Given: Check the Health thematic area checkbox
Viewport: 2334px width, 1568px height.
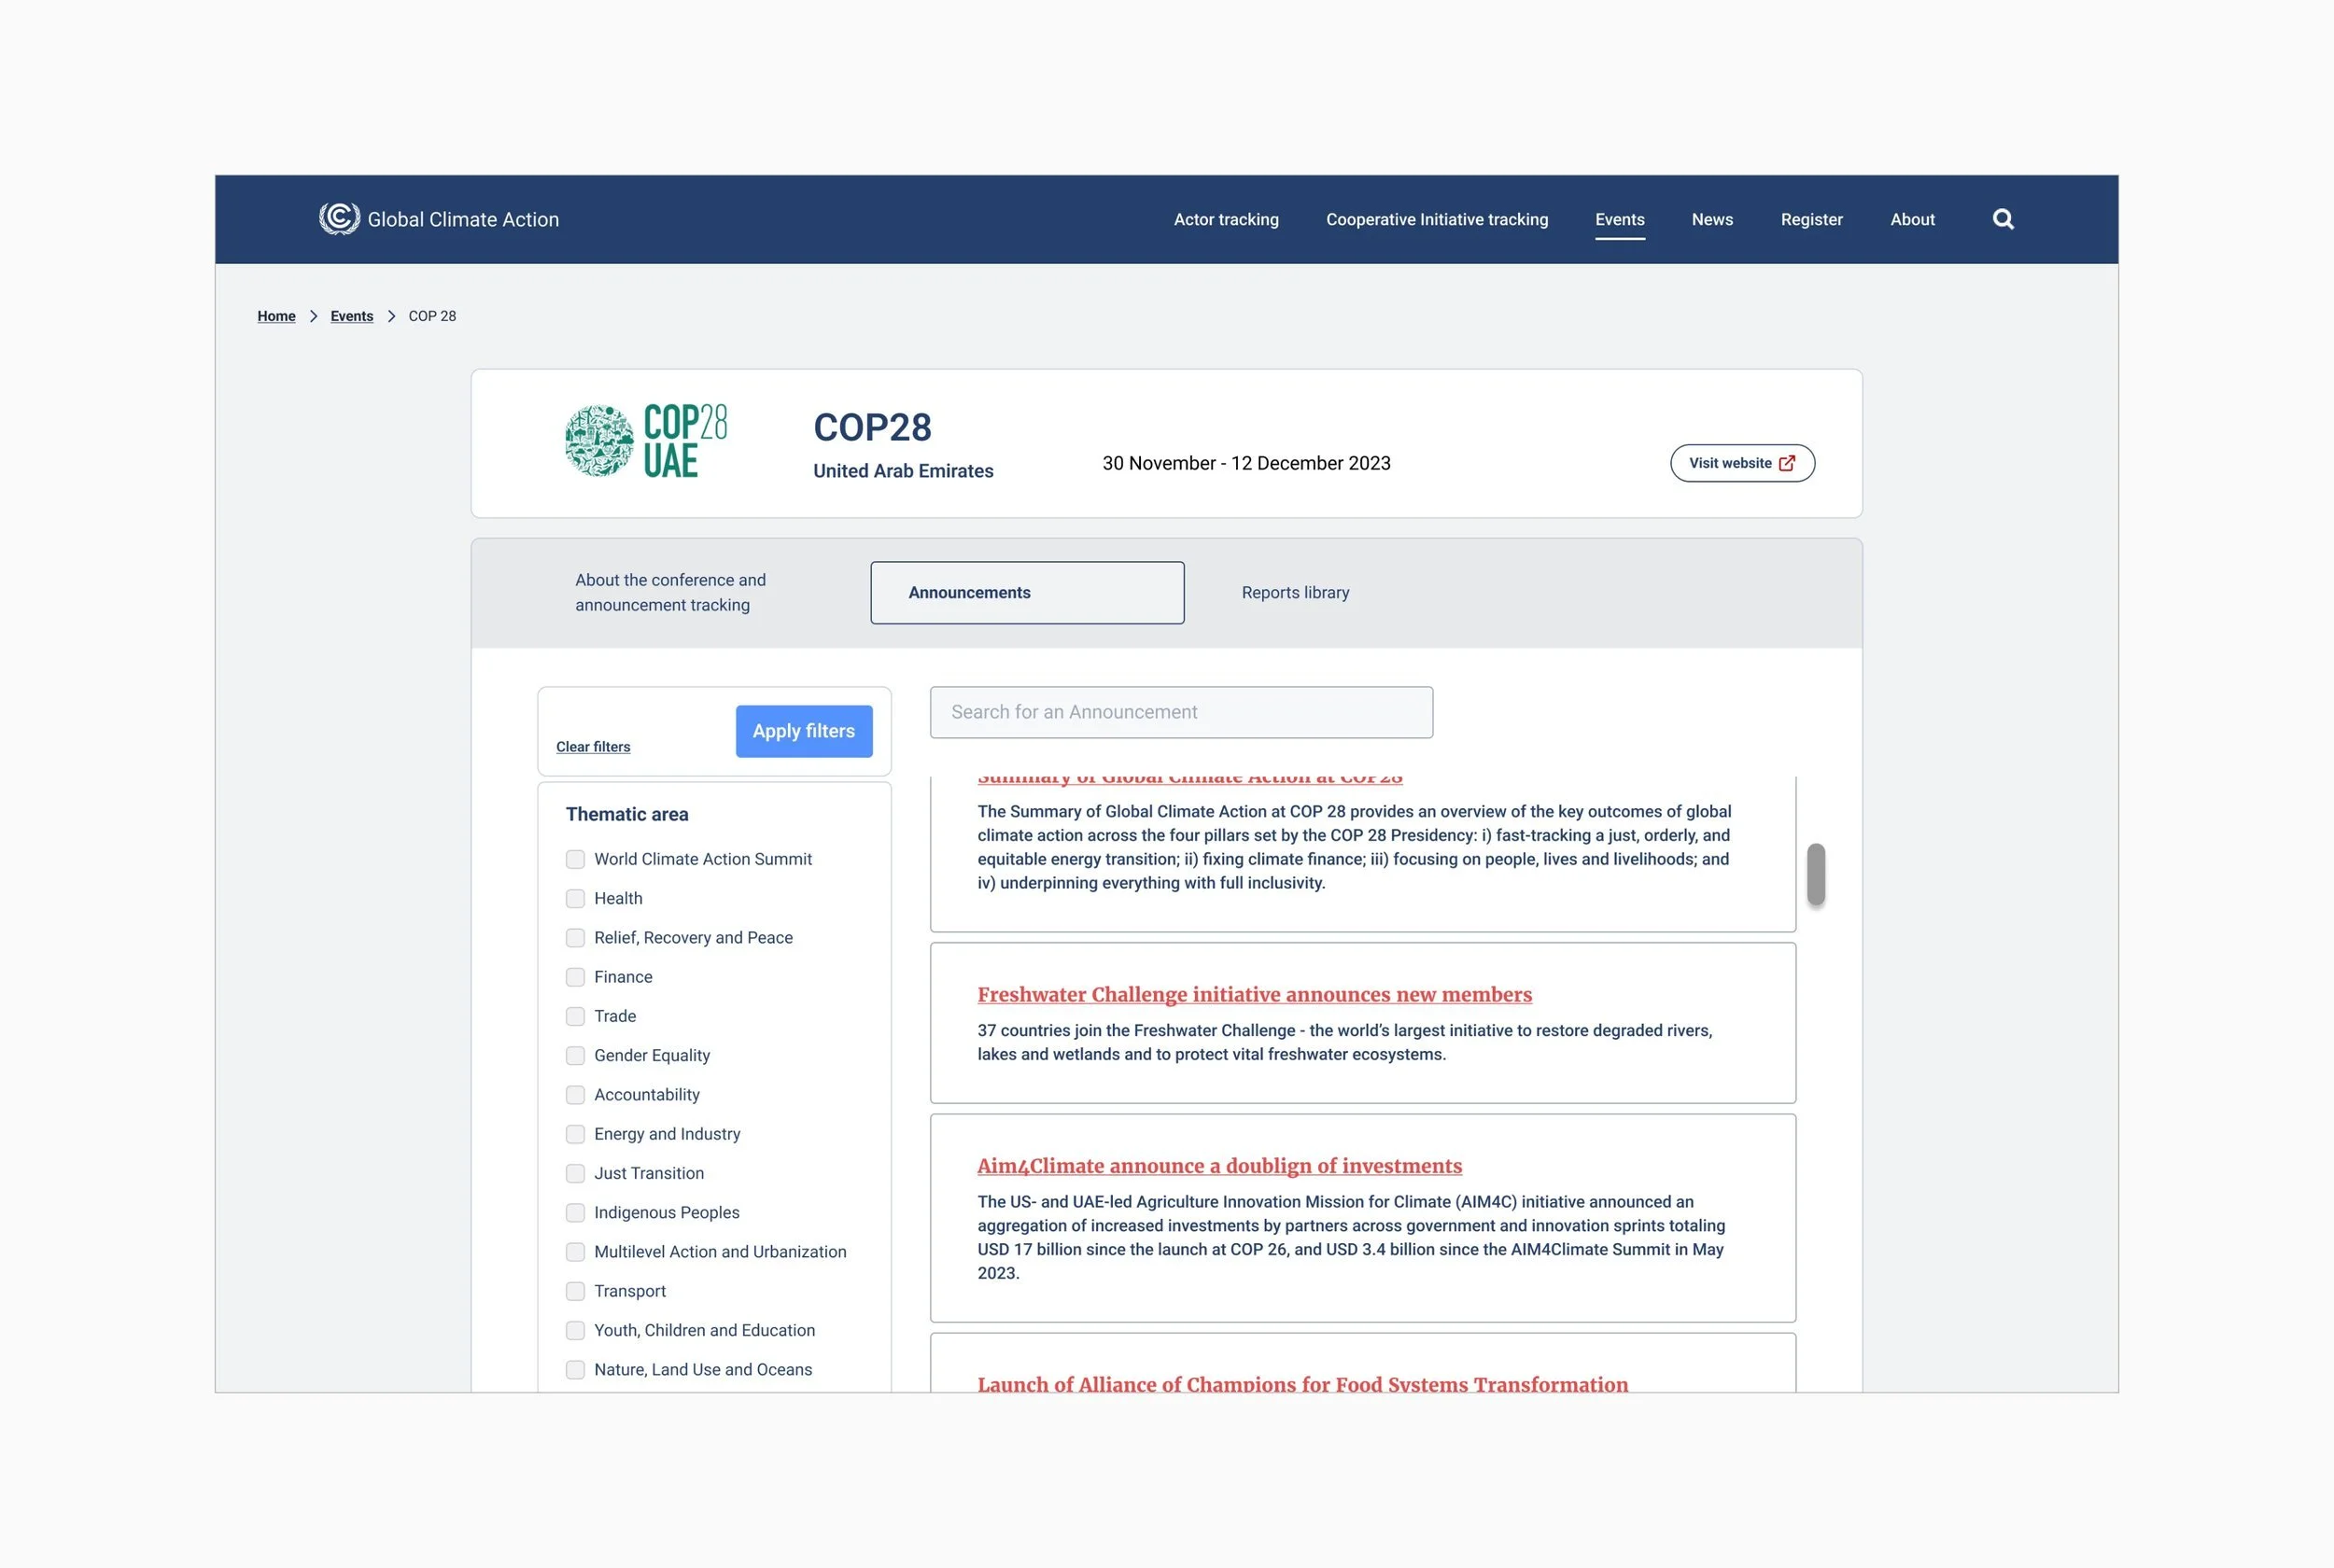Looking at the screenshot, I should point(575,898).
